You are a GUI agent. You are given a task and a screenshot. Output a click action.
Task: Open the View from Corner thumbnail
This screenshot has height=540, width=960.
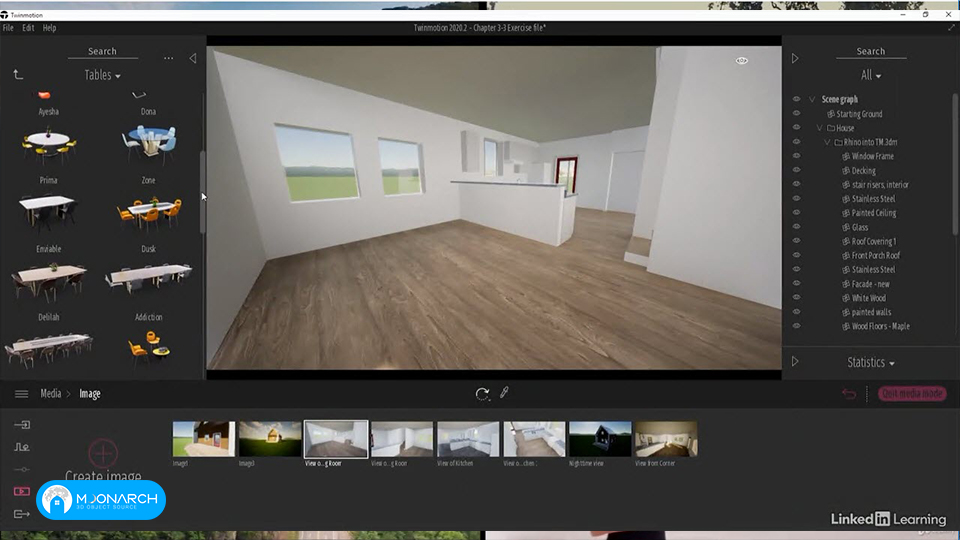[x=666, y=438]
